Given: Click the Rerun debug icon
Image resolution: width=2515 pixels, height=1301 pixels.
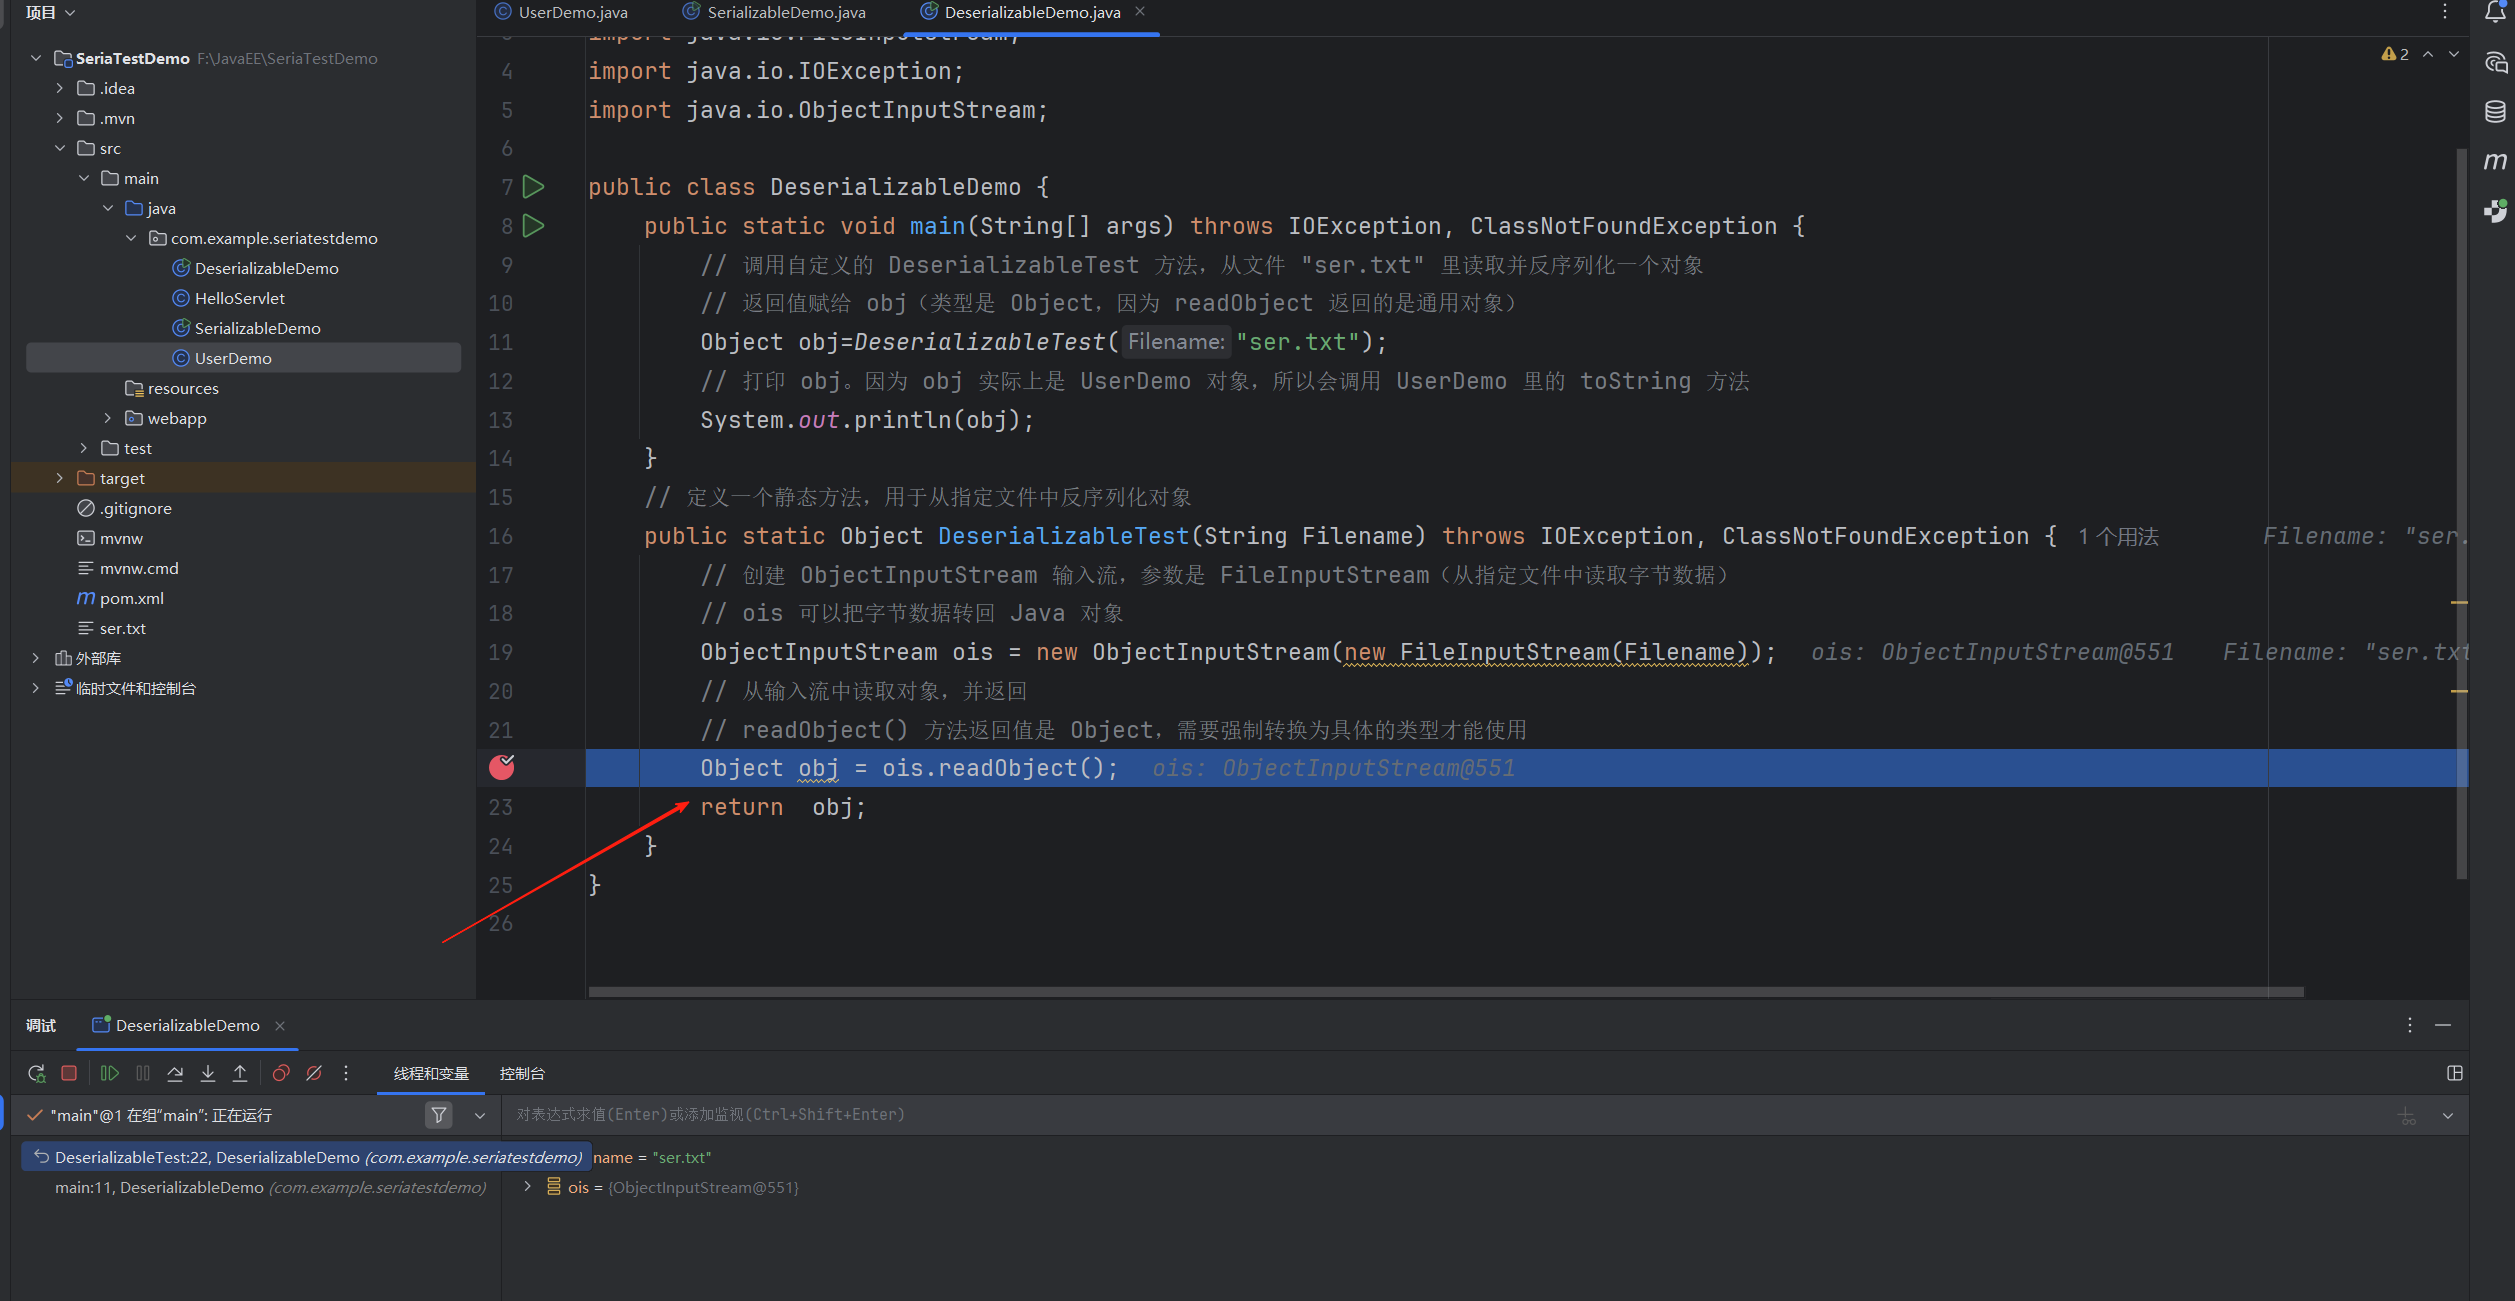Looking at the screenshot, I should tap(37, 1073).
